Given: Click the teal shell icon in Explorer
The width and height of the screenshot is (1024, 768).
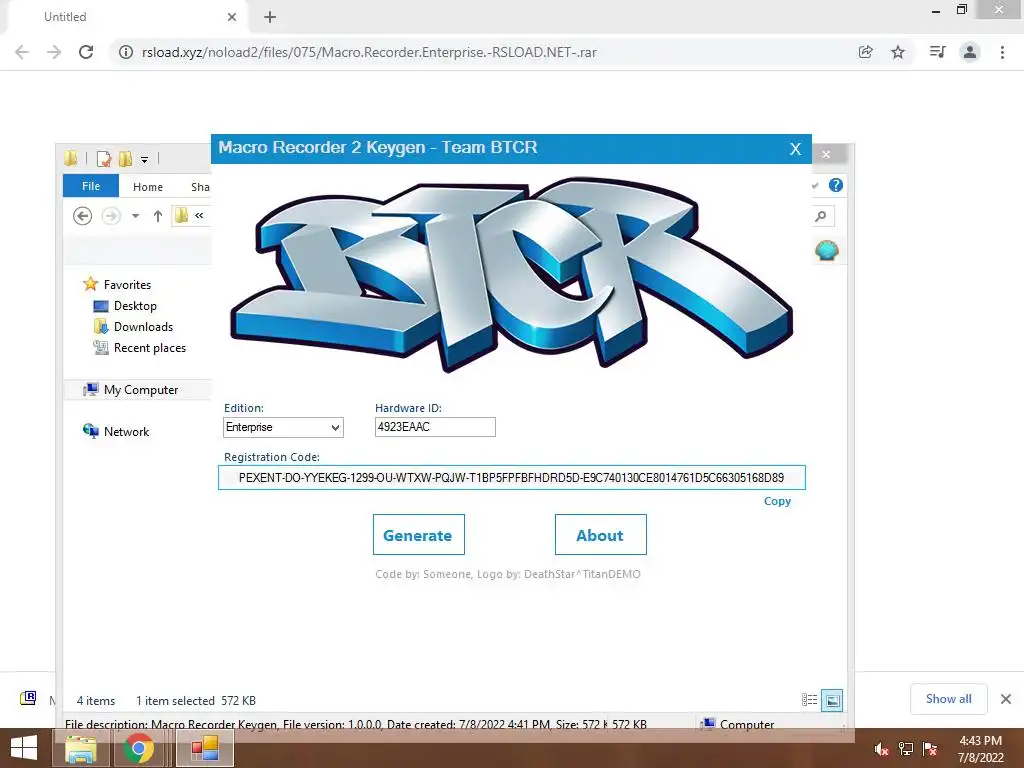Looking at the screenshot, I should coord(827,250).
